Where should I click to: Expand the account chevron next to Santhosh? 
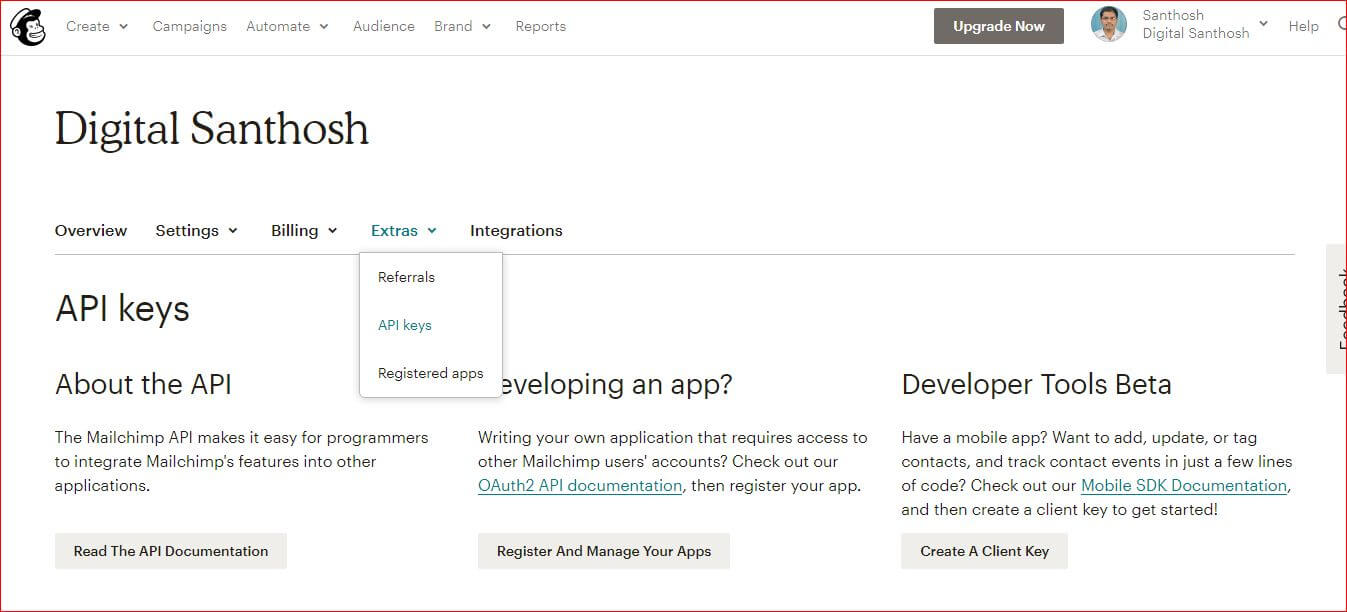click(1263, 24)
